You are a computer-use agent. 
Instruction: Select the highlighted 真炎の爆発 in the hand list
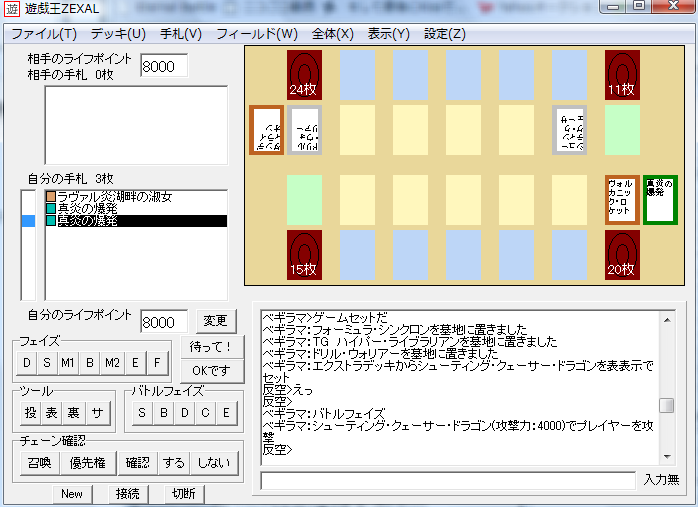(x=136, y=221)
